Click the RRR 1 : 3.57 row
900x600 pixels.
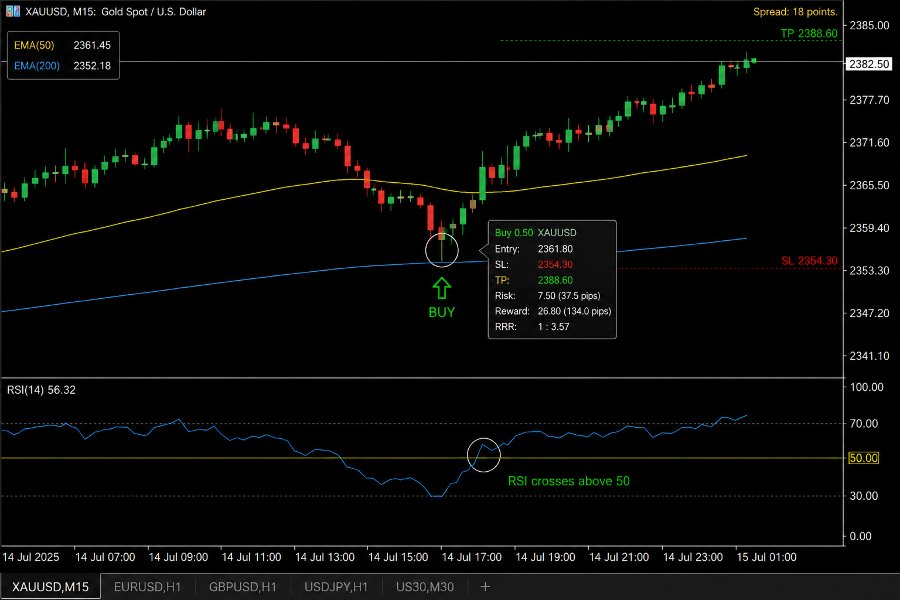tap(532, 327)
